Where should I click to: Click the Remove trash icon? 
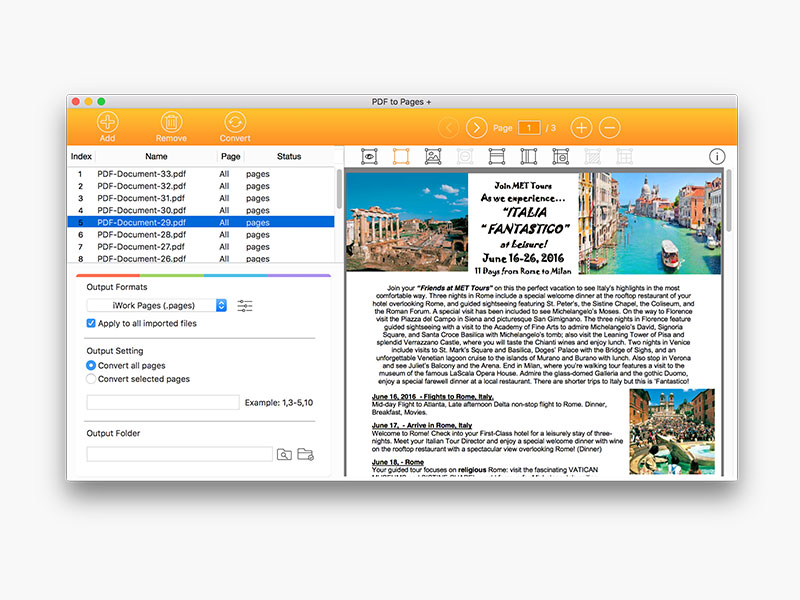point(171,122)
